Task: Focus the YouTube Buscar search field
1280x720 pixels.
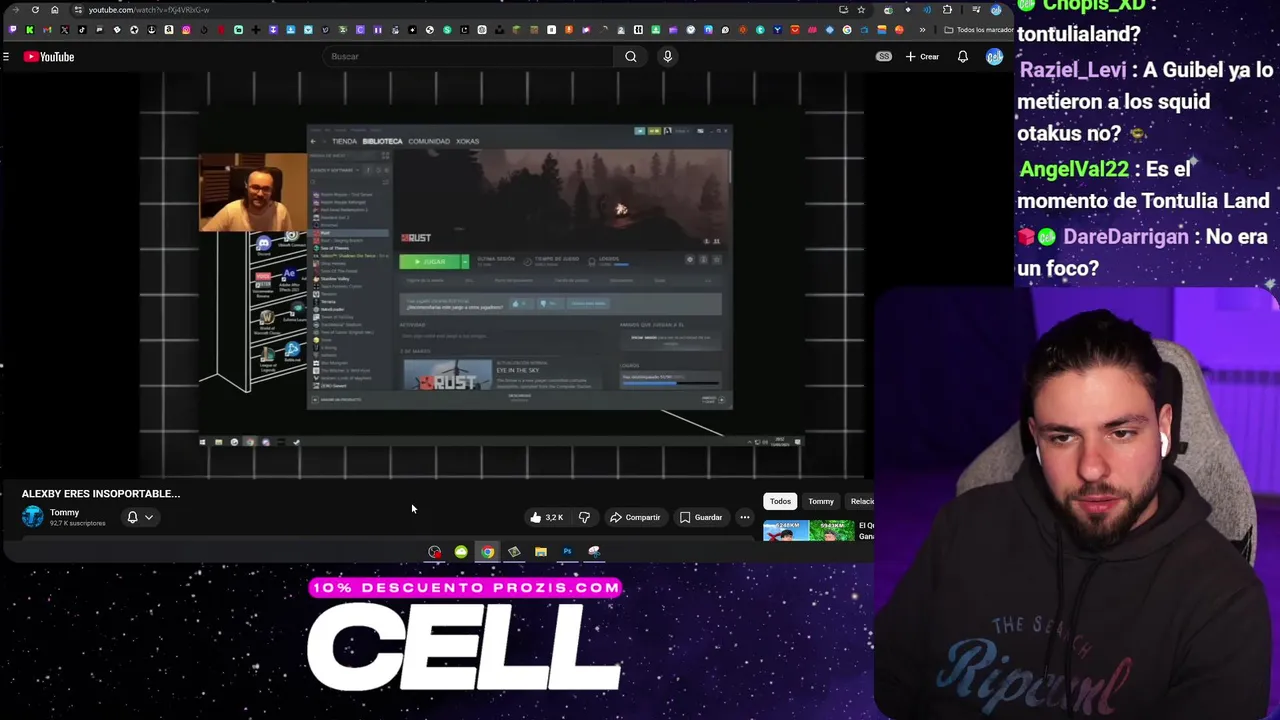Action: tap(470, 57)
